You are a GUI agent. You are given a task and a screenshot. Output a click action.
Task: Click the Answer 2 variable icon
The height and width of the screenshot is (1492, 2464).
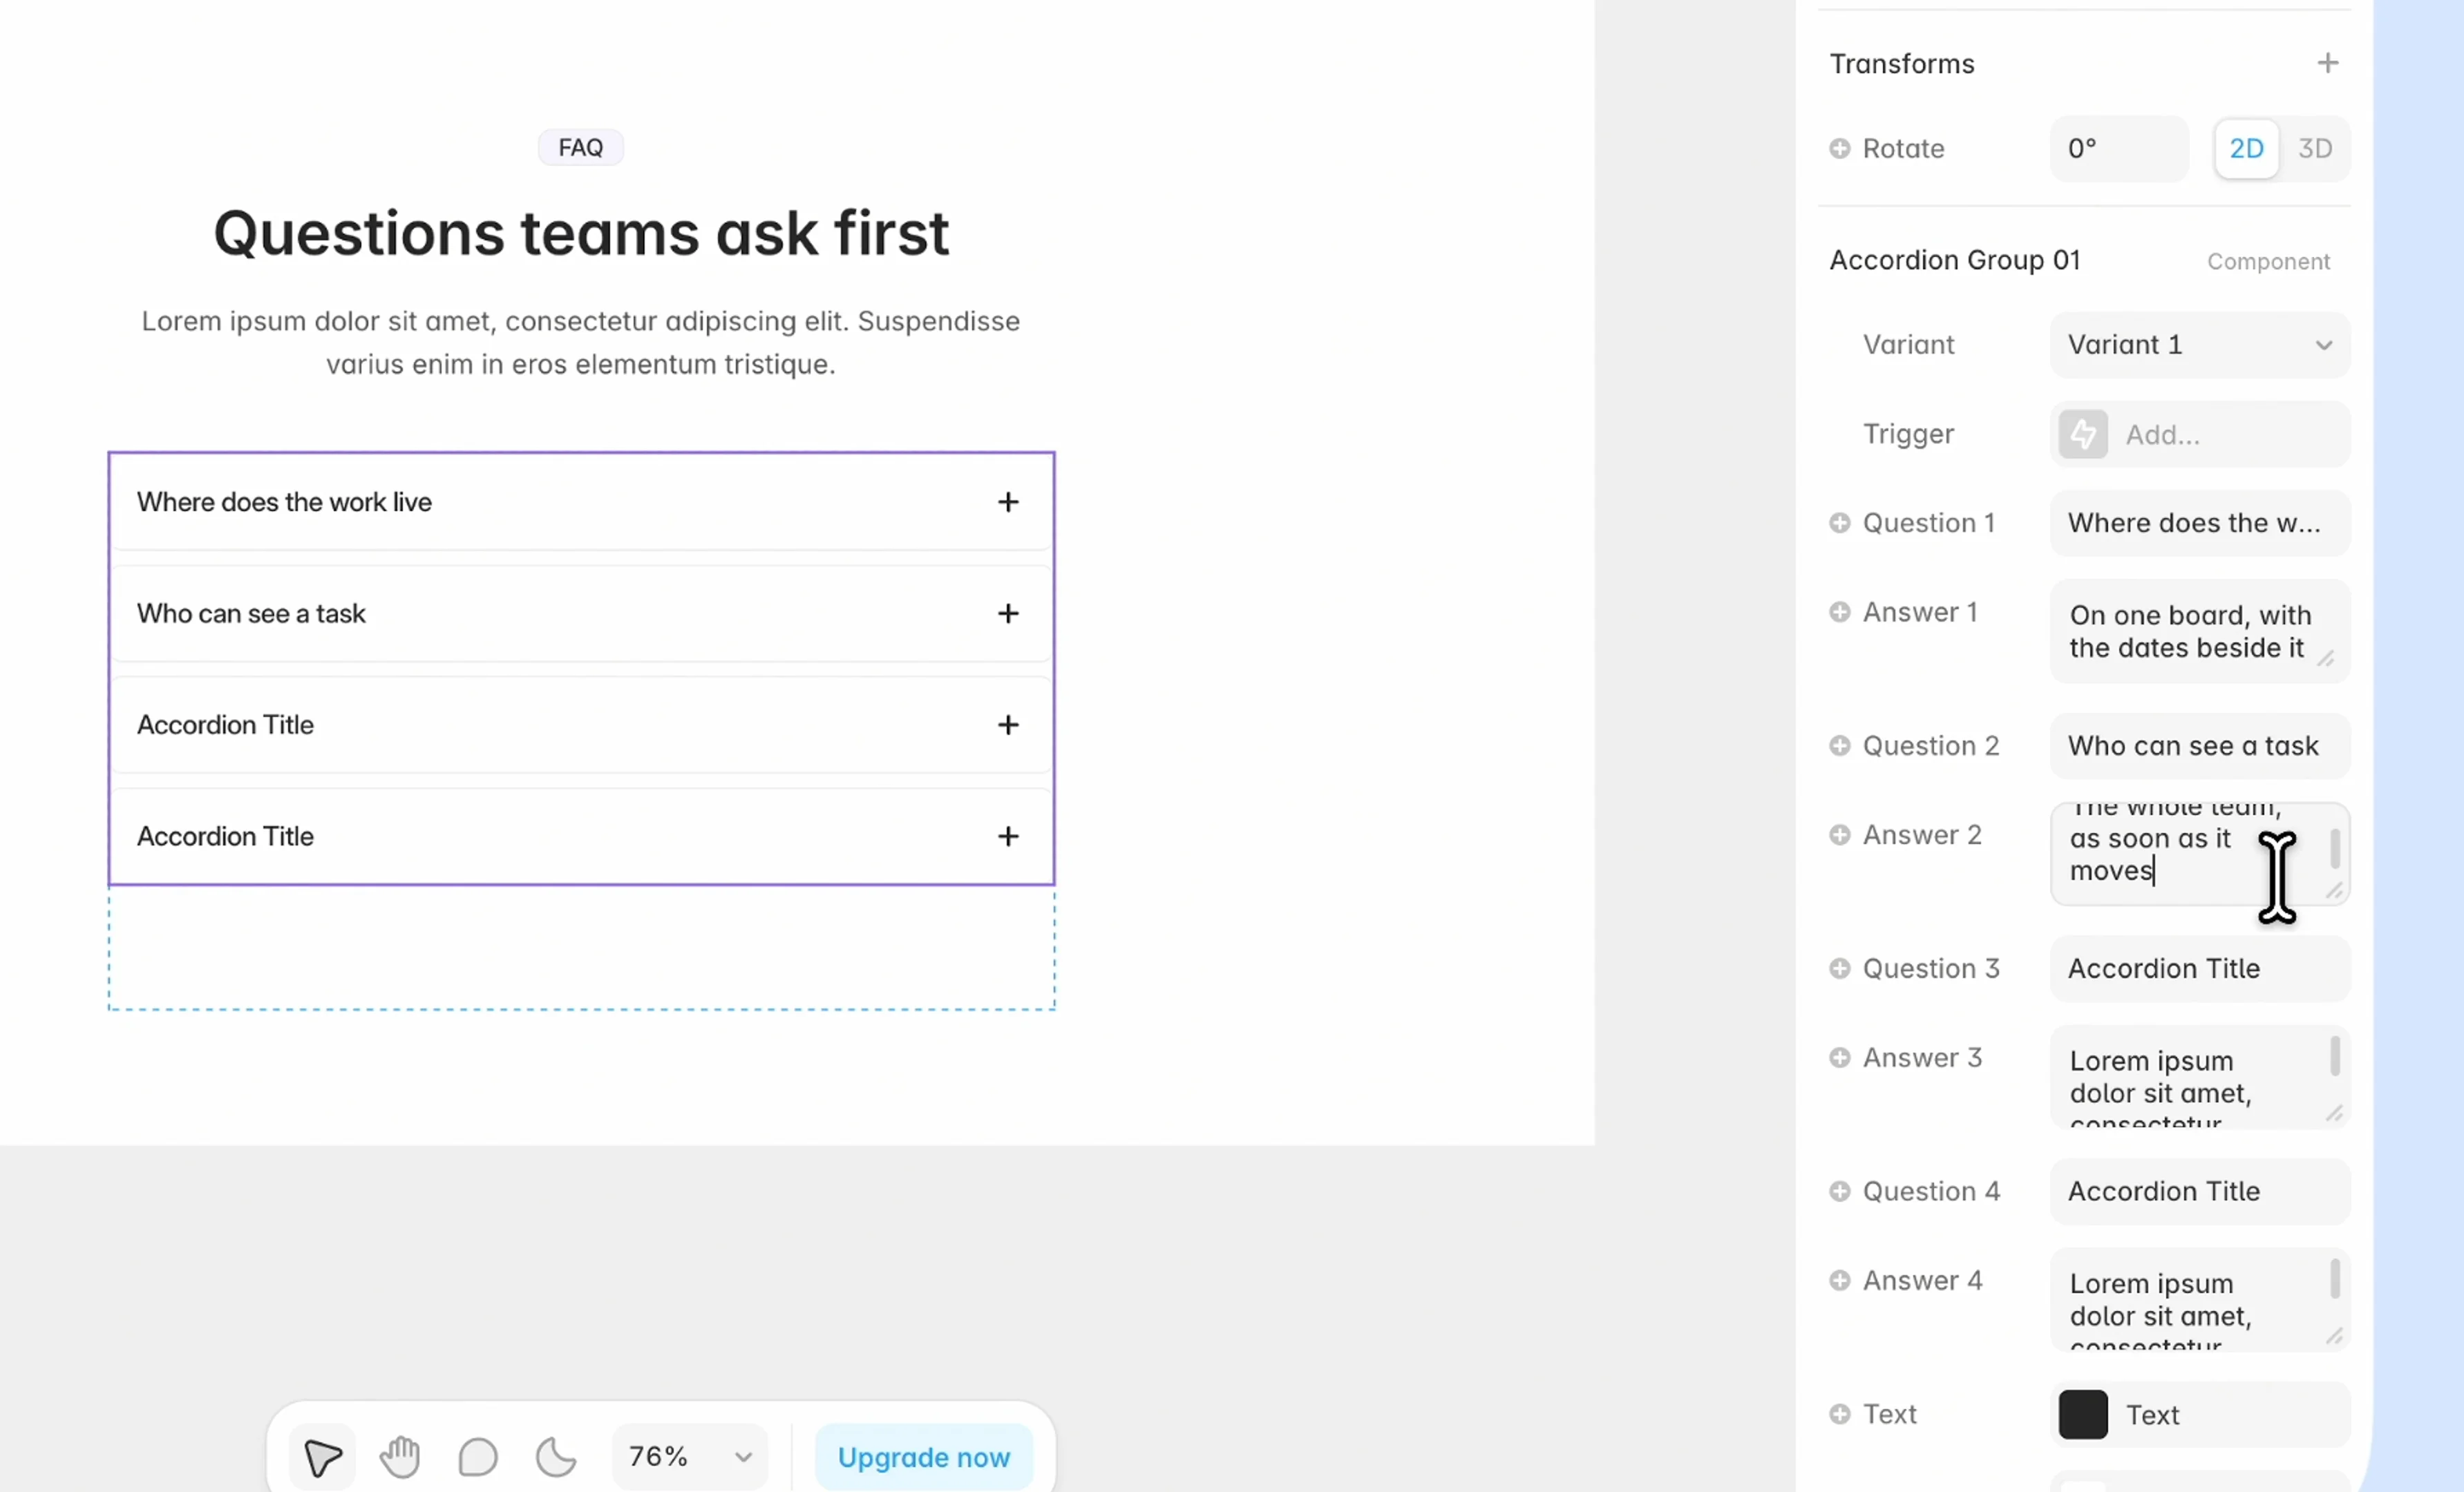click(x=1840, y=835)
